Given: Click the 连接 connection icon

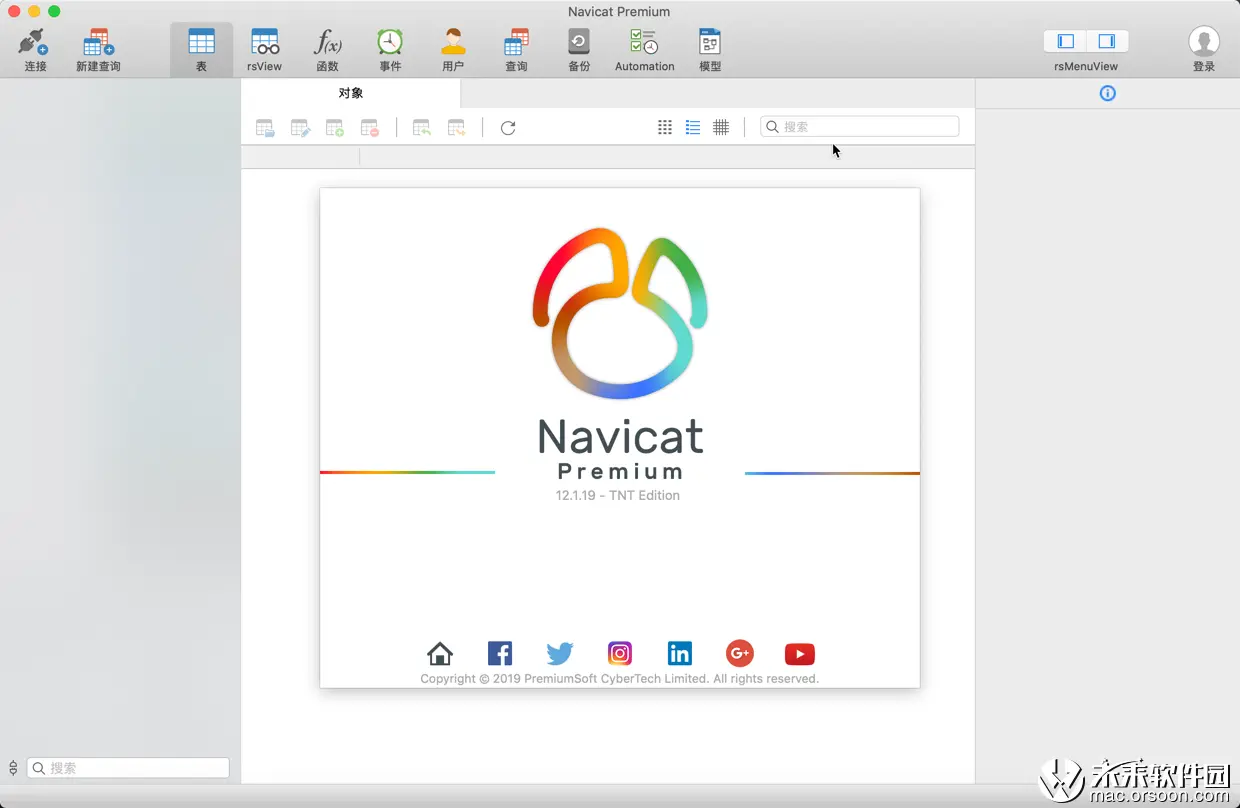Looking at the screenshot, I should [35, 42].
